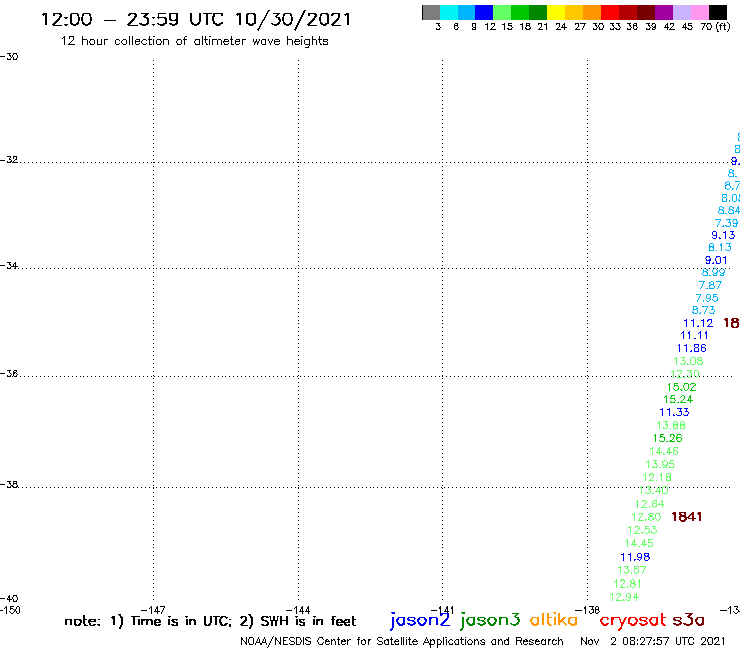Click the wave height value 8.13
Screen dimensions: 740x650
(x=720, y=247)
